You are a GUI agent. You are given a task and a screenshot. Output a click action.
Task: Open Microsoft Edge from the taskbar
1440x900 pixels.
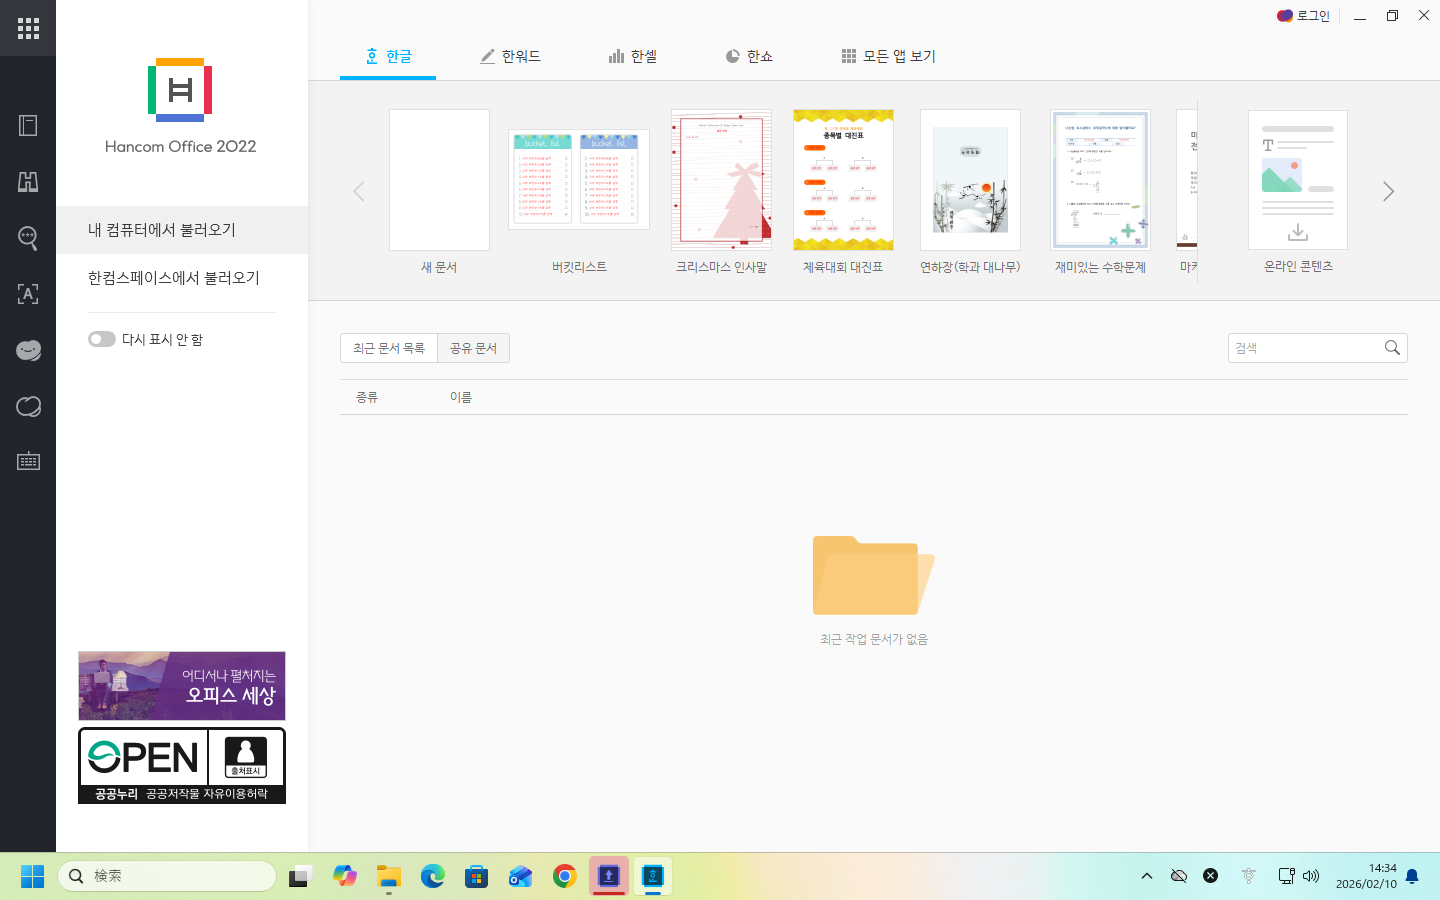[x=432, y=877]
